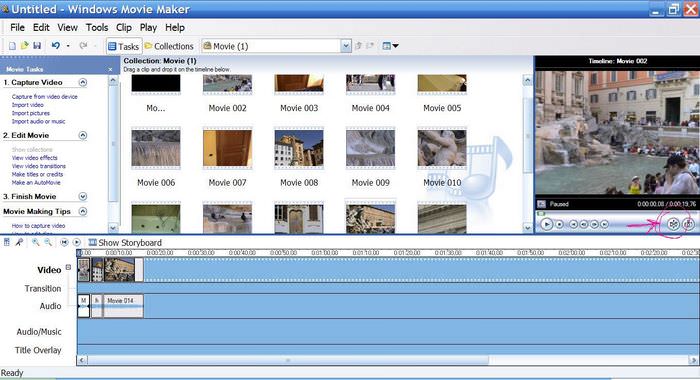Play the preview monitor video

547,224
